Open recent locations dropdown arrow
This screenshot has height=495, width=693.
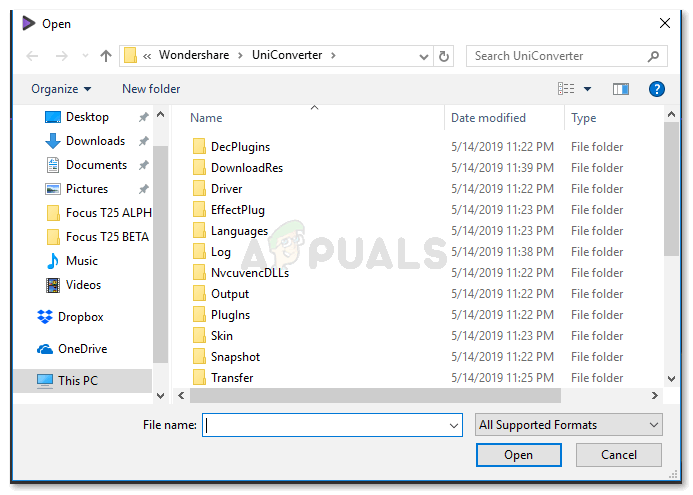(x=85, y=56)
